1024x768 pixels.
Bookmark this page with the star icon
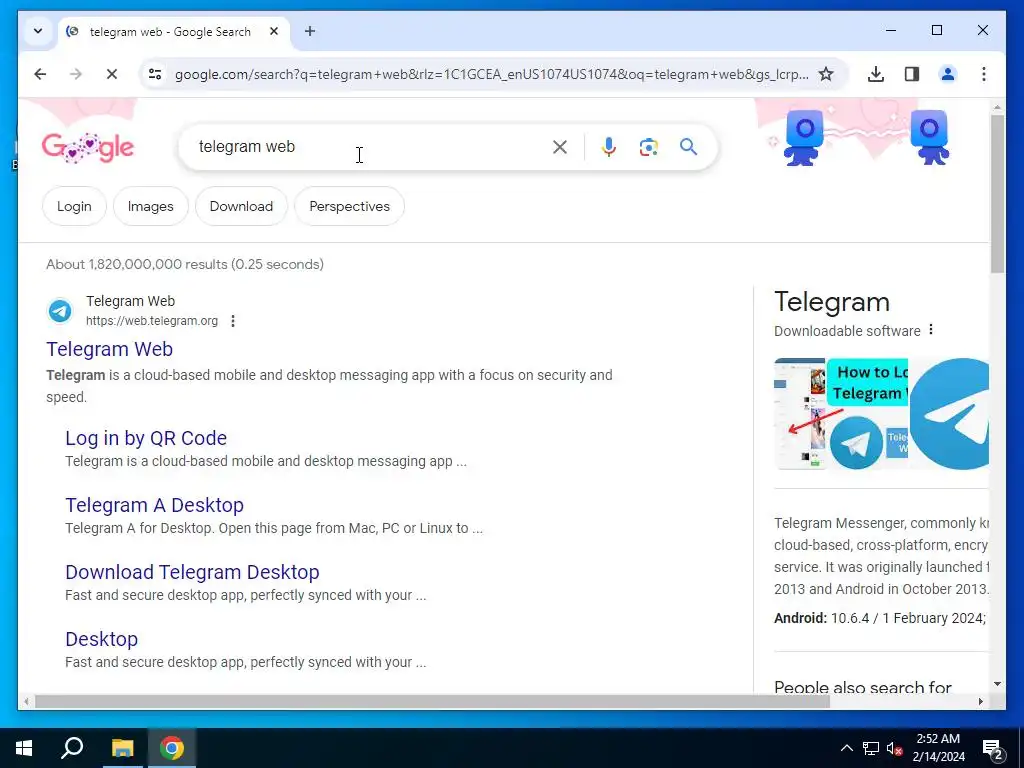826,74
